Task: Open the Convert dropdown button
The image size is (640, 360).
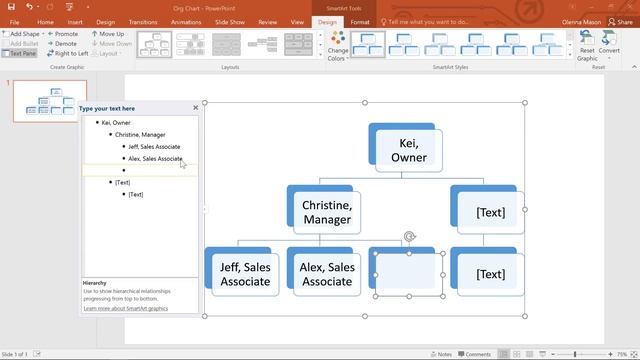Action: 609,46
